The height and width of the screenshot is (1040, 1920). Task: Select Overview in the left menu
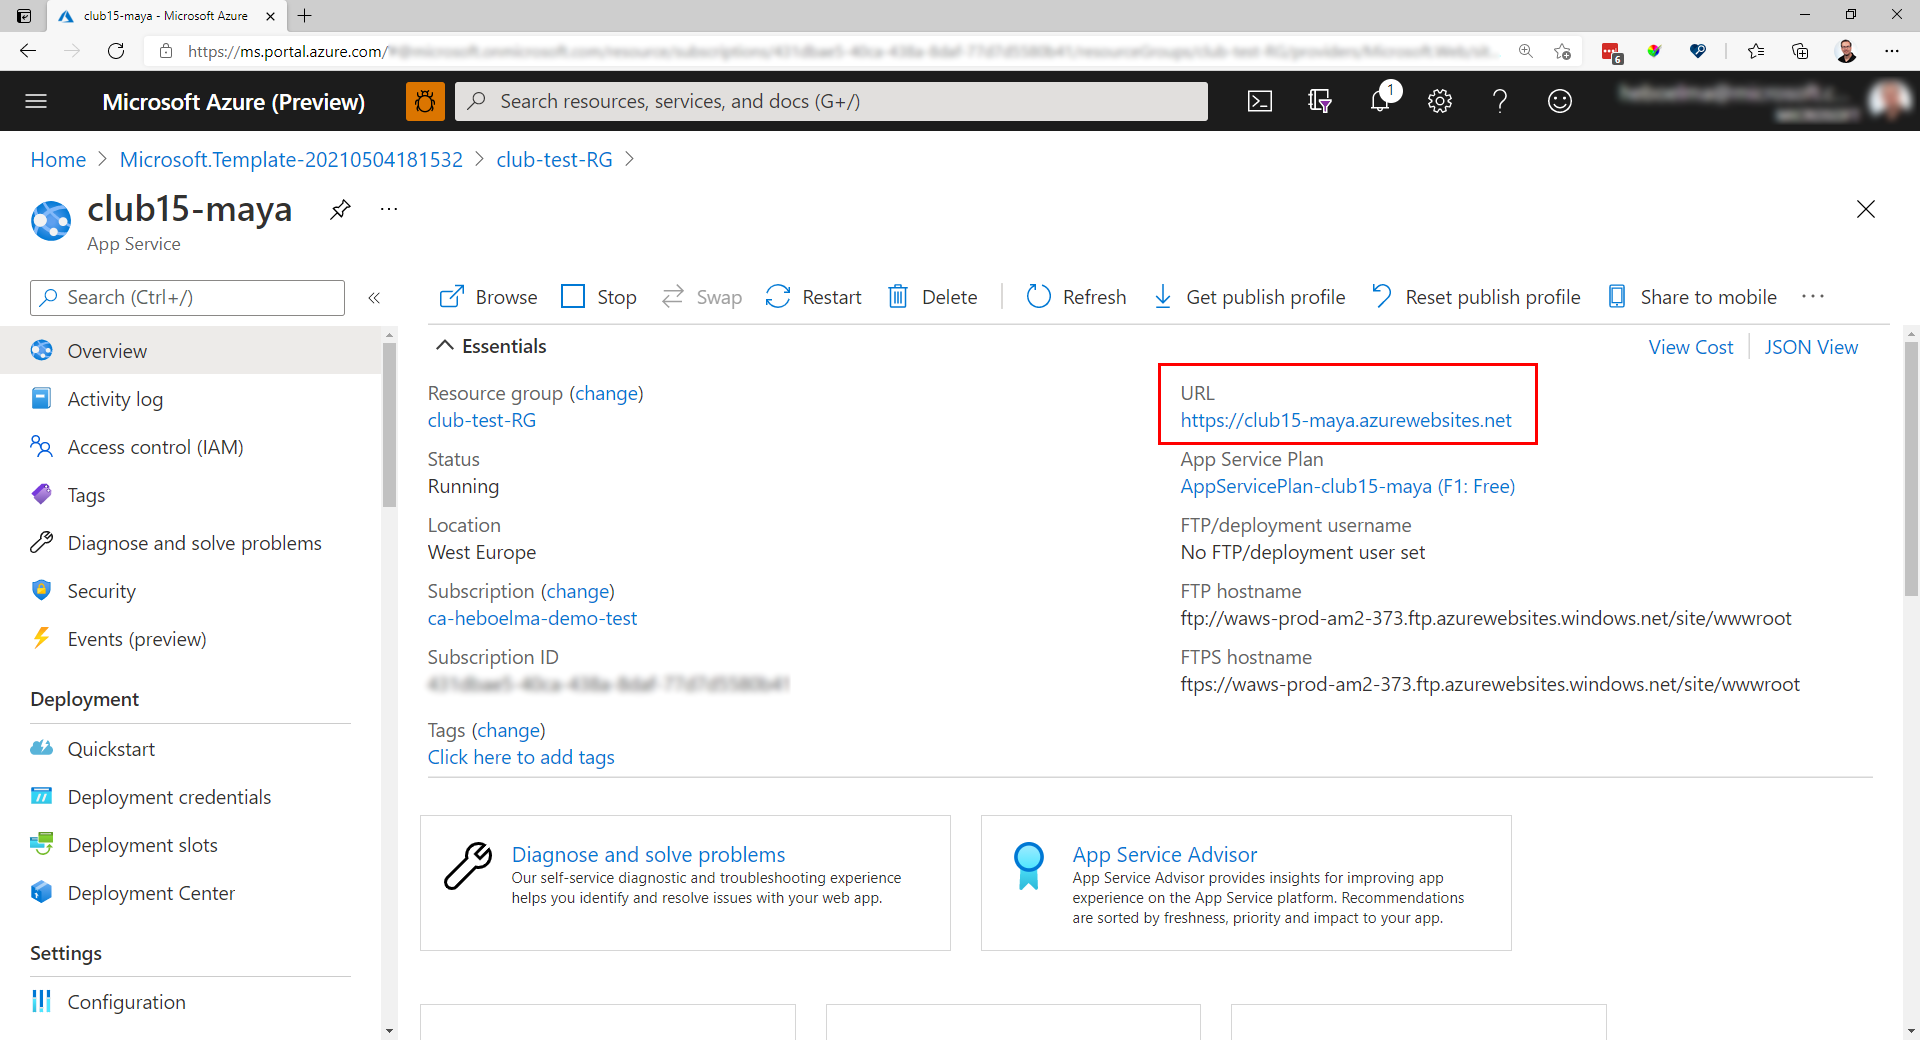(x=190, y=351)
